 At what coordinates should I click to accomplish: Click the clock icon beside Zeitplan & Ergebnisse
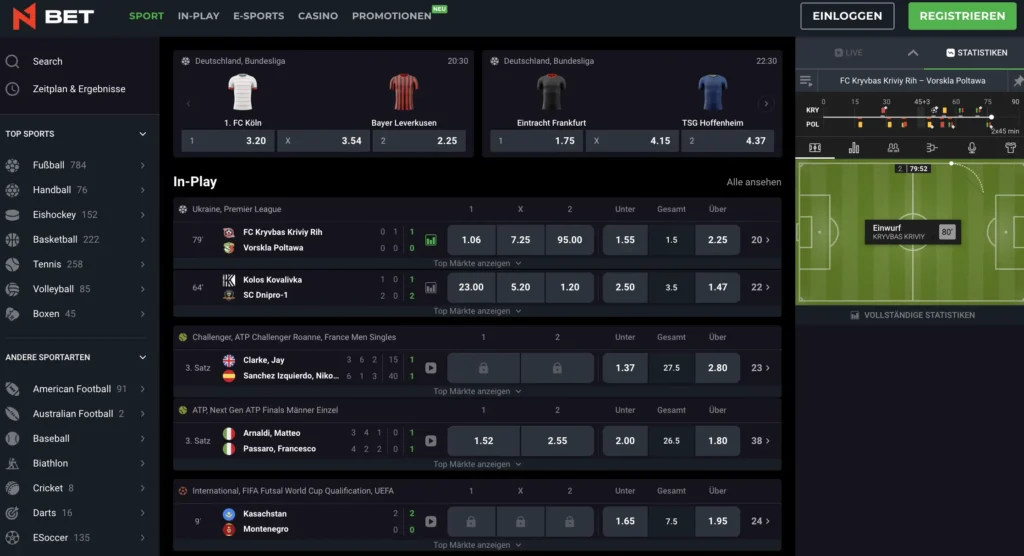pos(12,89)
